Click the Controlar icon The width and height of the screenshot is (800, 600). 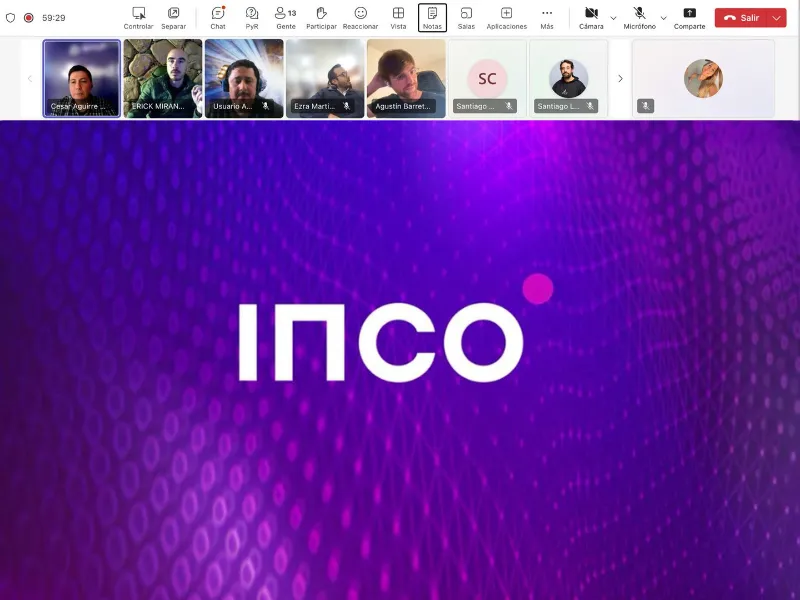click(138, 17)
